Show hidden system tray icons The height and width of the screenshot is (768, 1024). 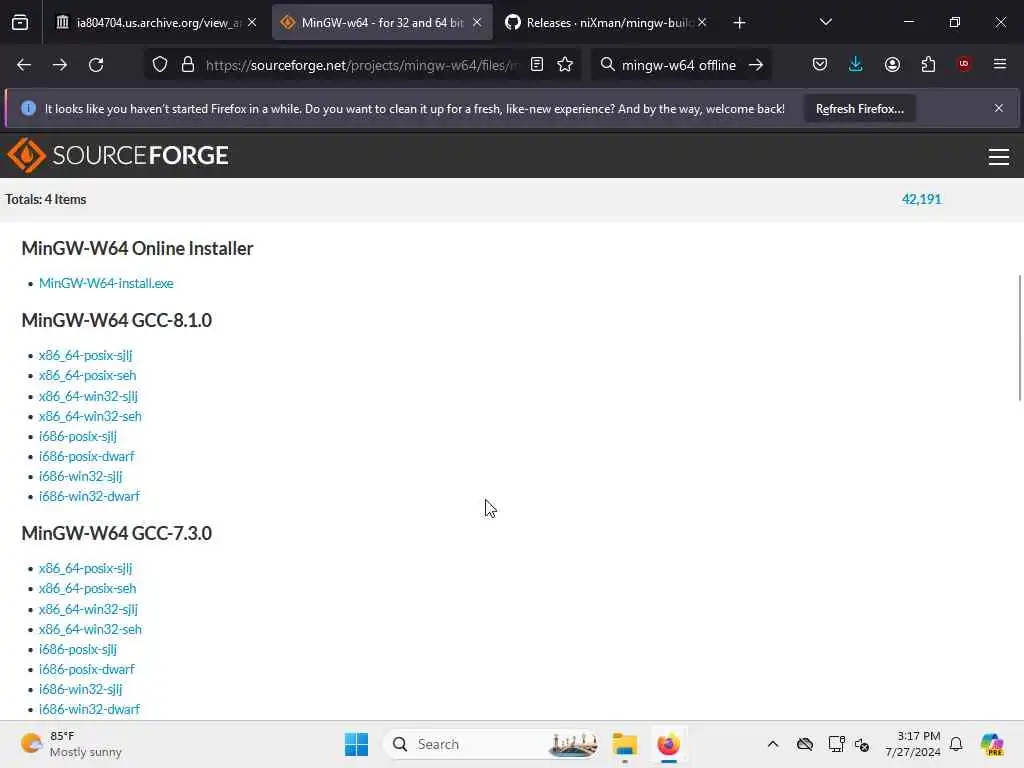(x=773, y=744)
